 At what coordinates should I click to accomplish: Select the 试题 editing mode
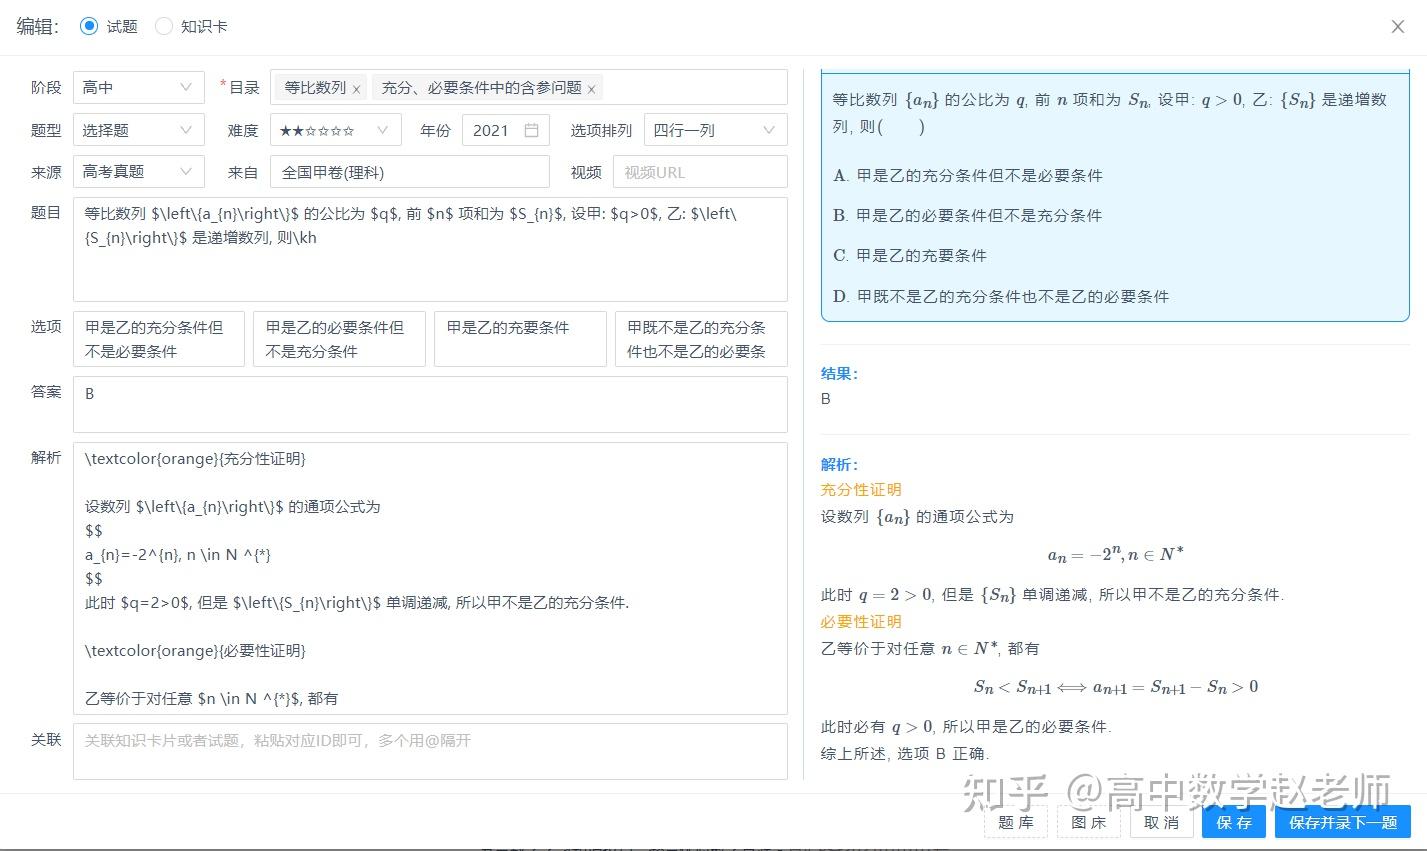89,27
